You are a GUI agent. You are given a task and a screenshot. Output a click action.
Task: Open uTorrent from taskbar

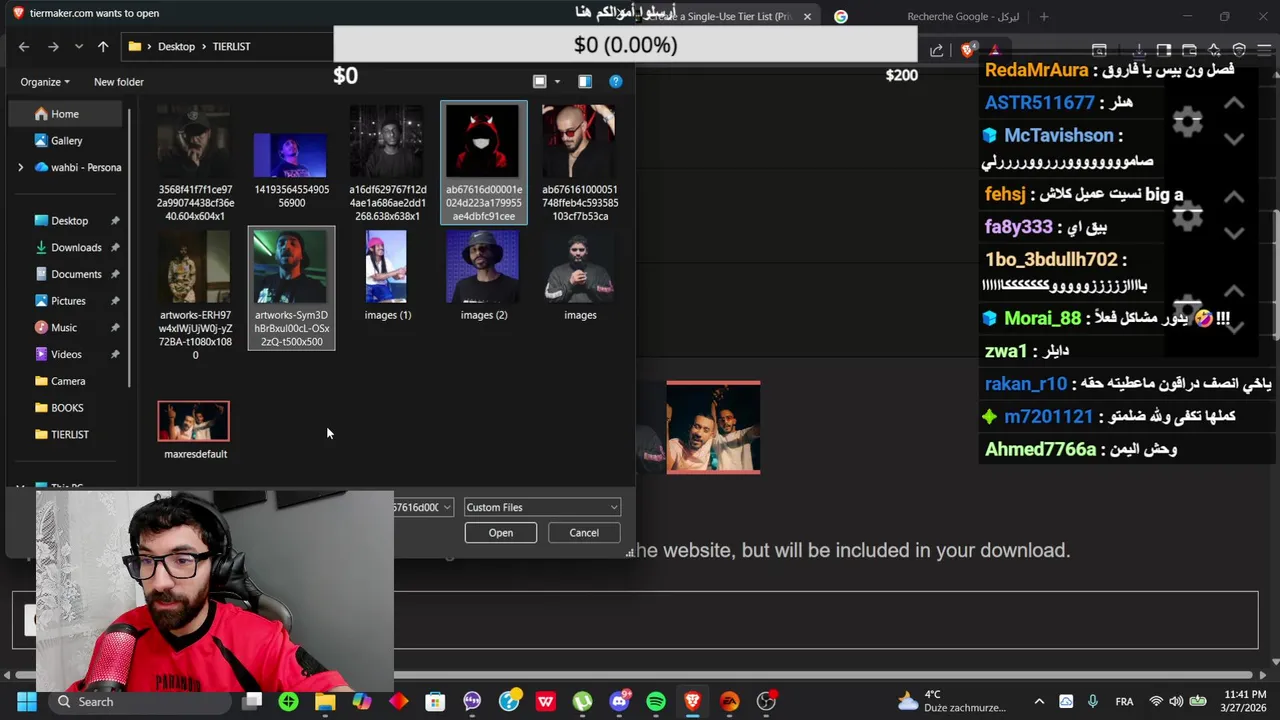582,702
